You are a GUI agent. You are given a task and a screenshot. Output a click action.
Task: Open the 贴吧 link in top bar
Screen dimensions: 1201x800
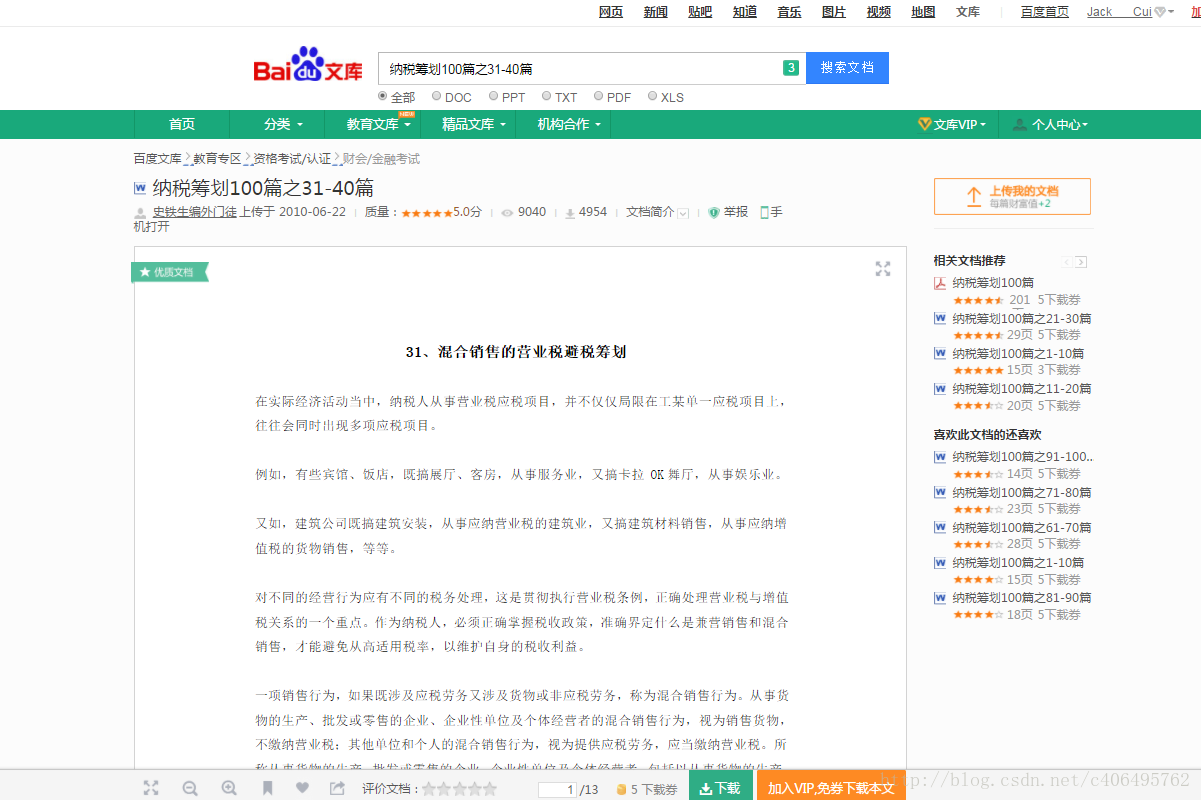700,12
